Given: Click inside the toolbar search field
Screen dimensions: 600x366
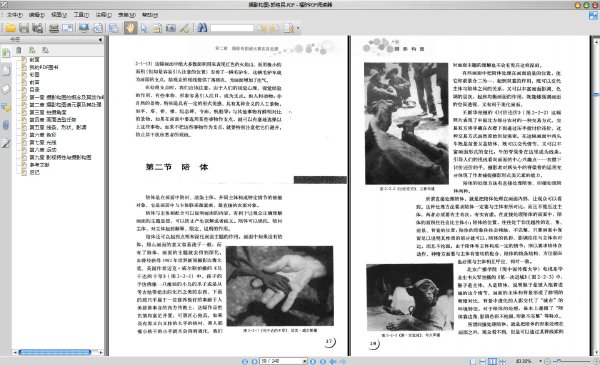Looking at the screenshot, I should point(232,28).
